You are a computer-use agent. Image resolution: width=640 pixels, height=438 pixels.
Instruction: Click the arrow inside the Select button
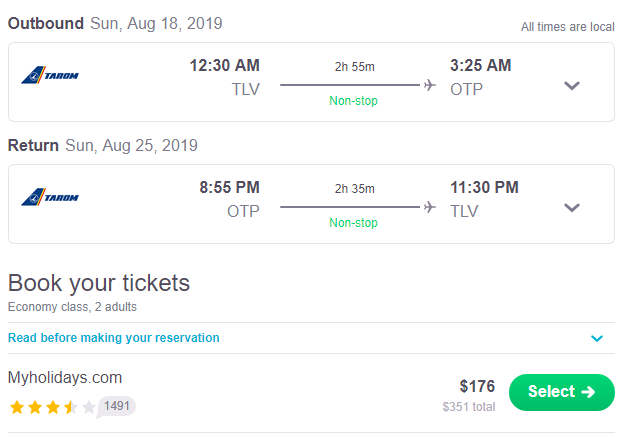588,392
